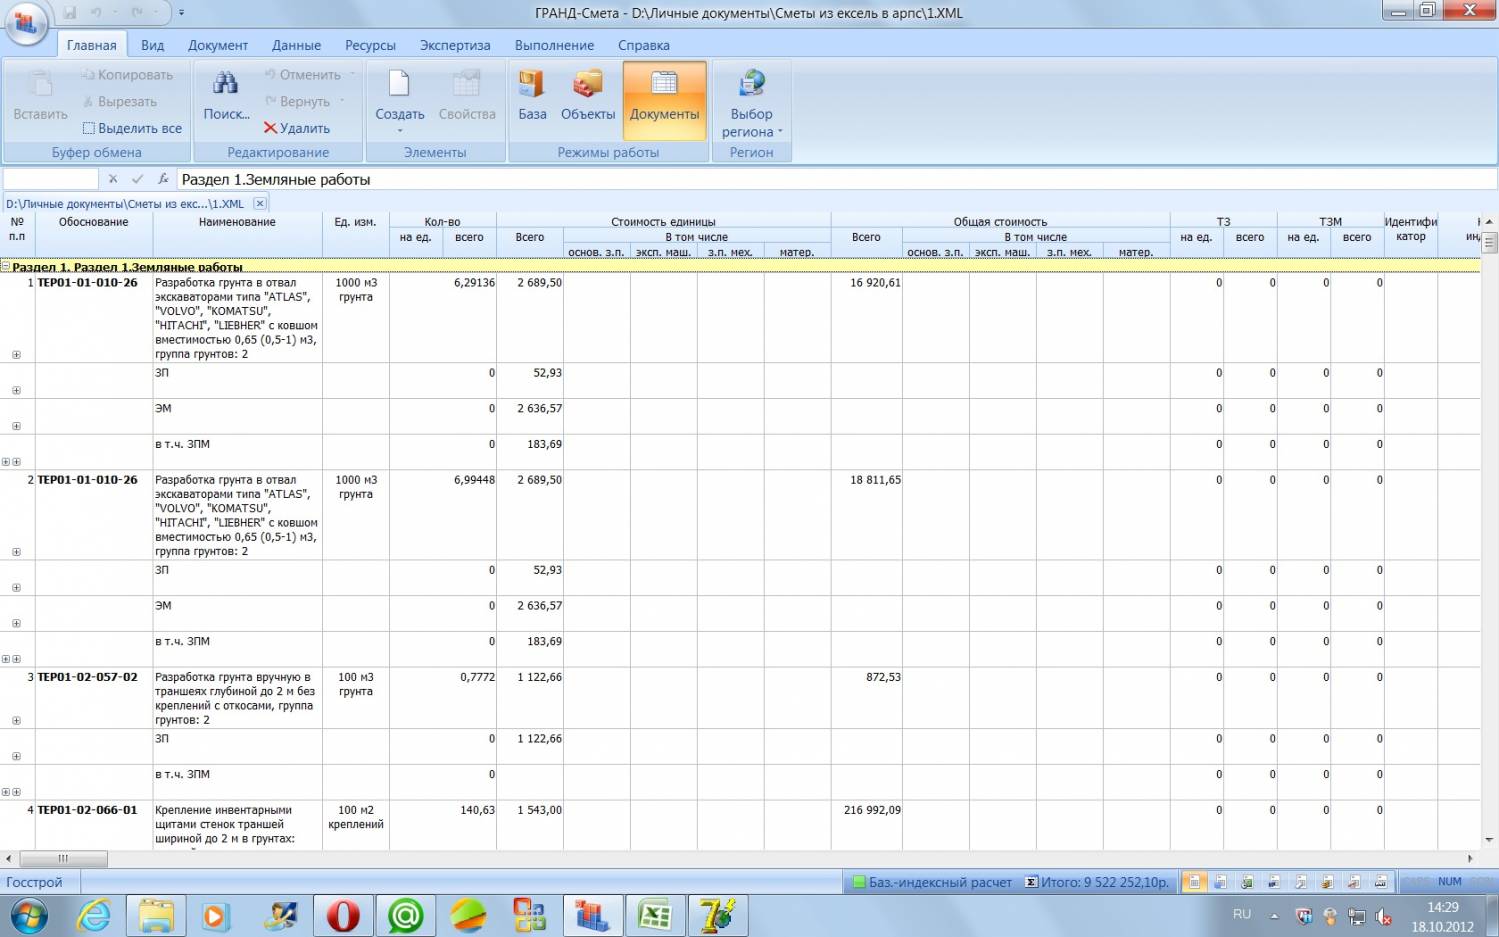
Task: Close the 1.XML document tab
Action: pyautogui.click(x=260, y=203)
